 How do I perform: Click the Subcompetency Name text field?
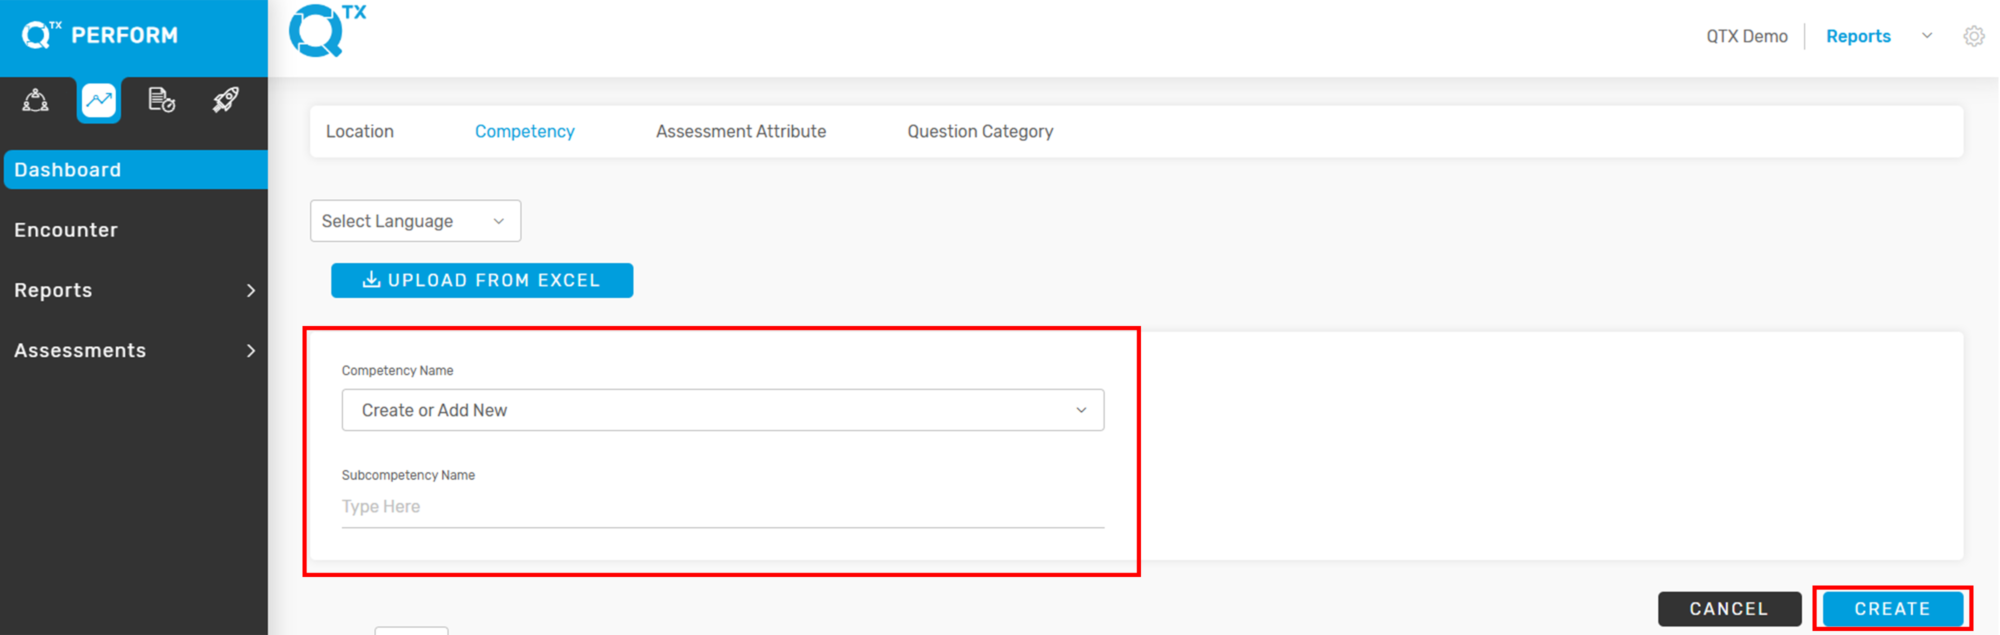coord(722,507)
